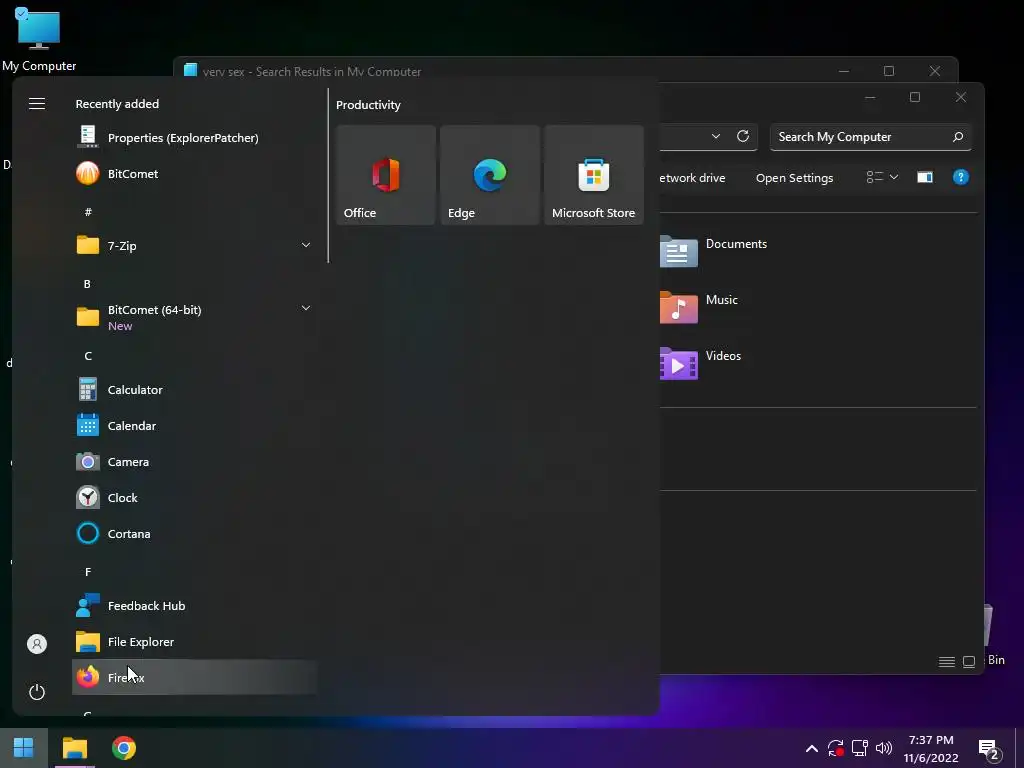Open the user account icon in Start
This screenshot has width=1024, height=768.
37,644
